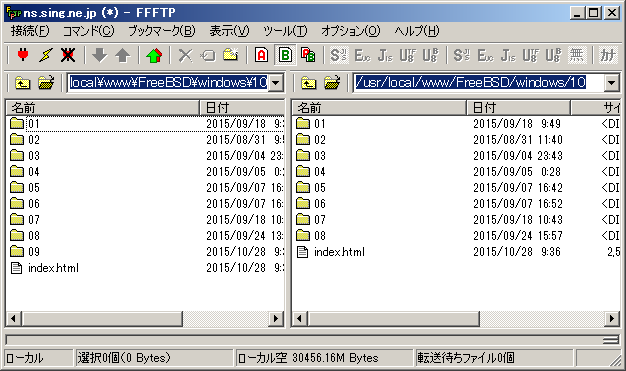Open the オプション(O) menu

click(x=351, y=31)
